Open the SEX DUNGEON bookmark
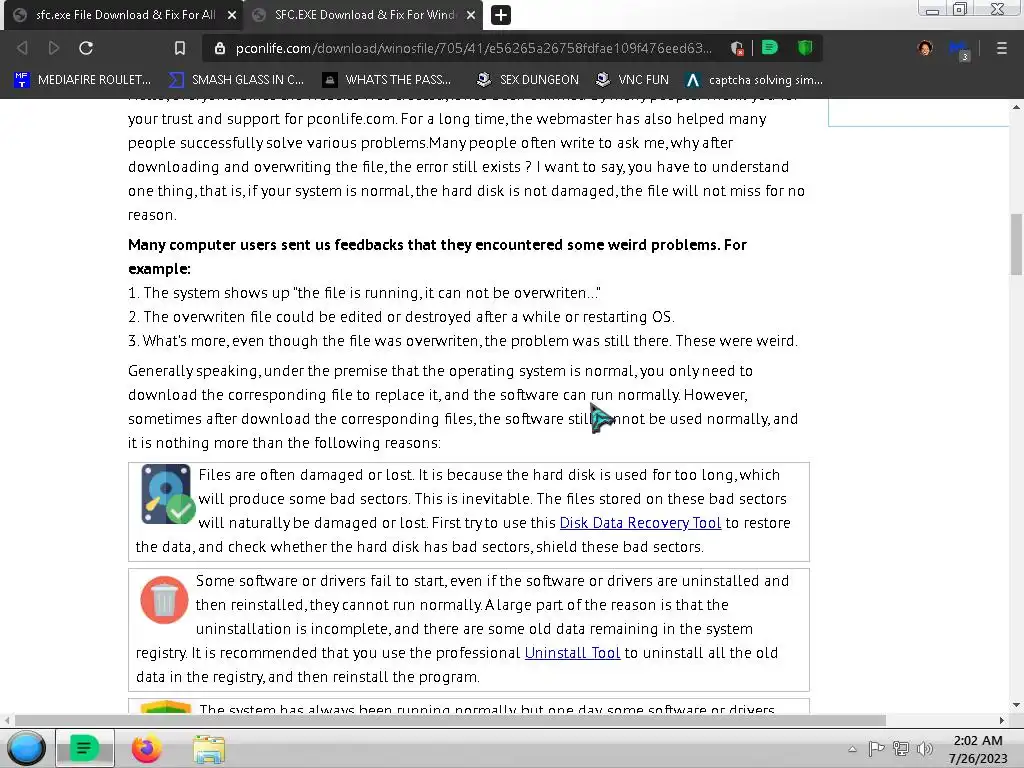Image resolution: width=1024 pixels, height=768 pixels. coord(528,80)
